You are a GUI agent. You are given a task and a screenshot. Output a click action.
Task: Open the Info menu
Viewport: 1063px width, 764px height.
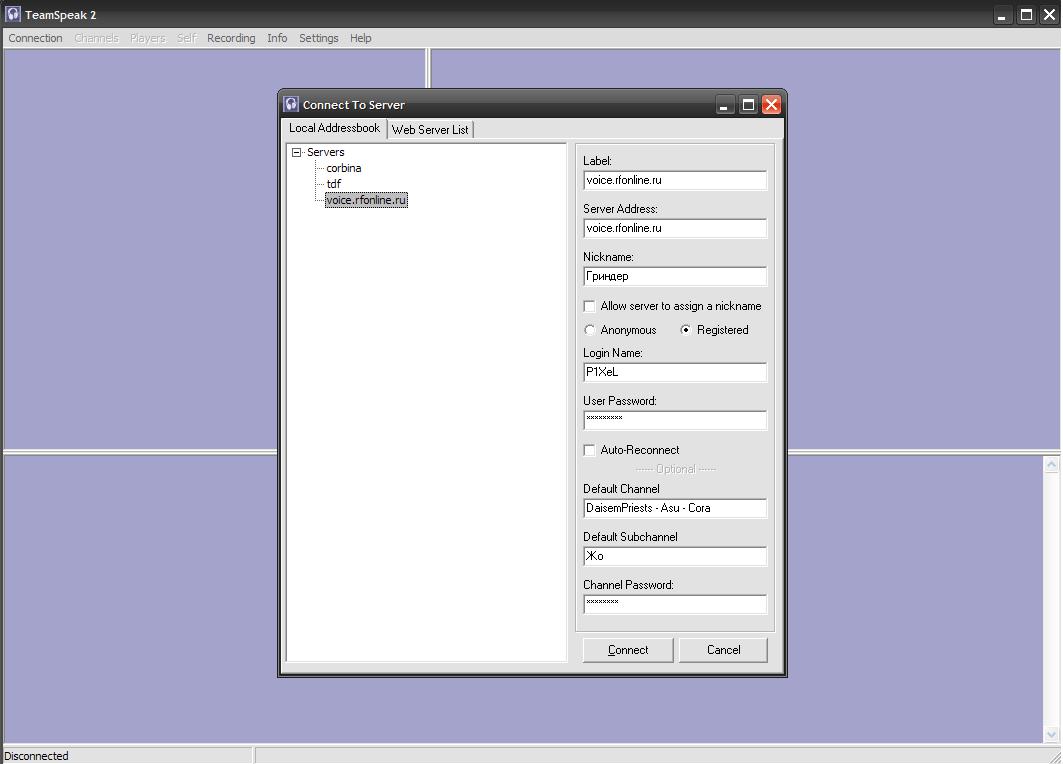(277, 38)
